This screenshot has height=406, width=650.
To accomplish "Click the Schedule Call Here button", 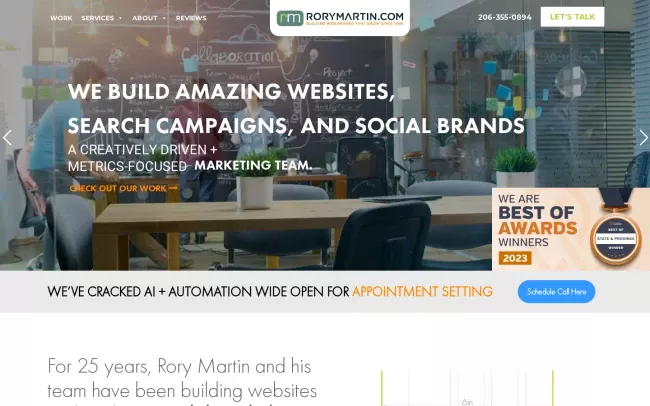I will tap(556, 292).
